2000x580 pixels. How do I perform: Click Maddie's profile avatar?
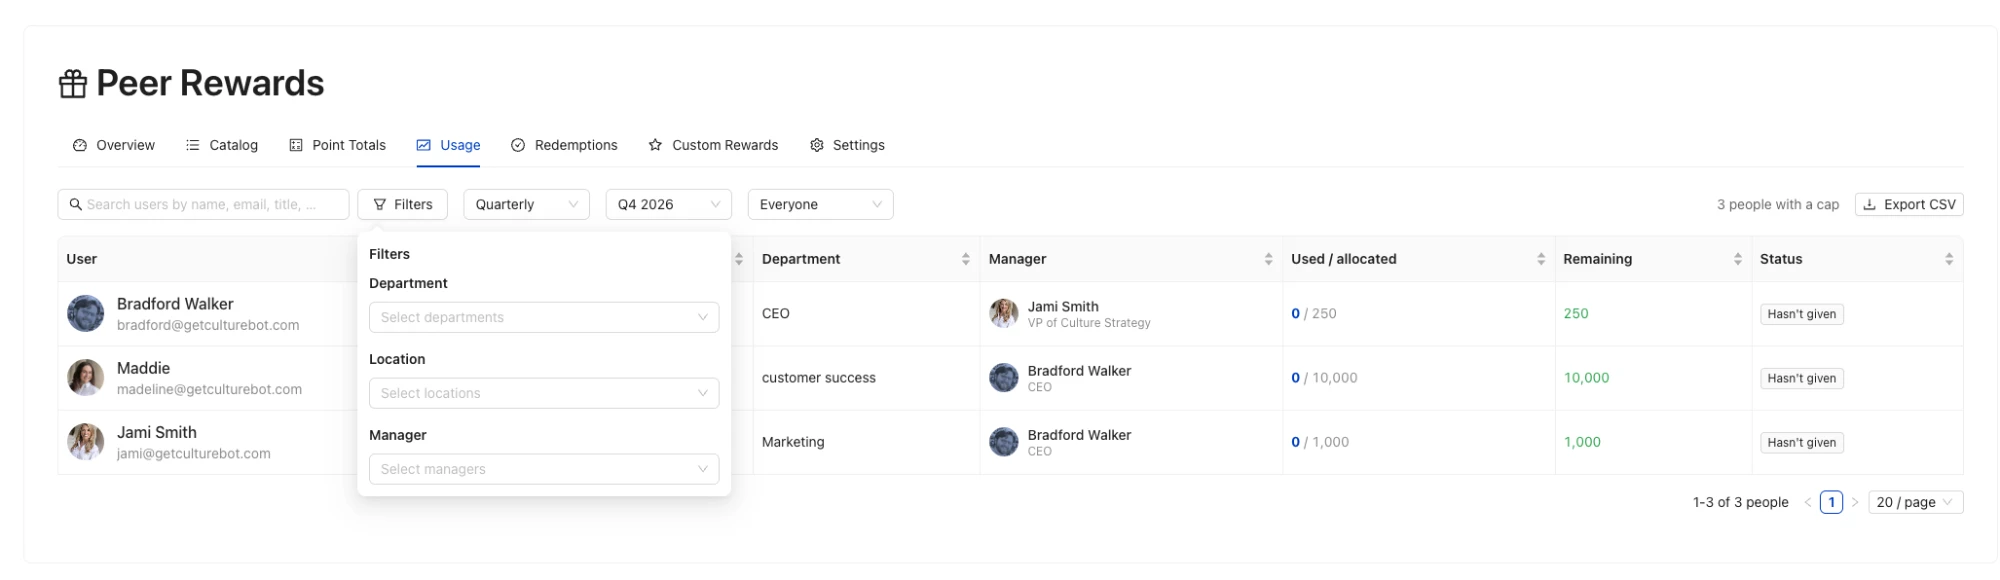pyautogui.click(x=86, y=378)
